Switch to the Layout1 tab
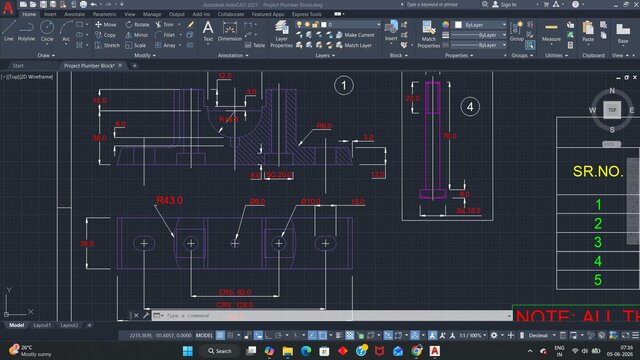This screenshot has height=360, width=640. pos(42,325)
